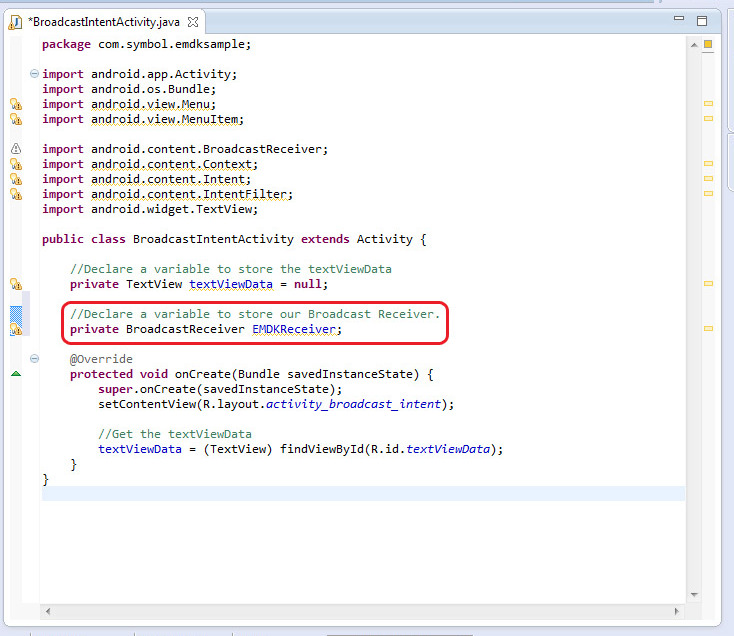Collapse the onCreate method fold toggle
The width and height of the screenshot is (734, 636).
35,359
